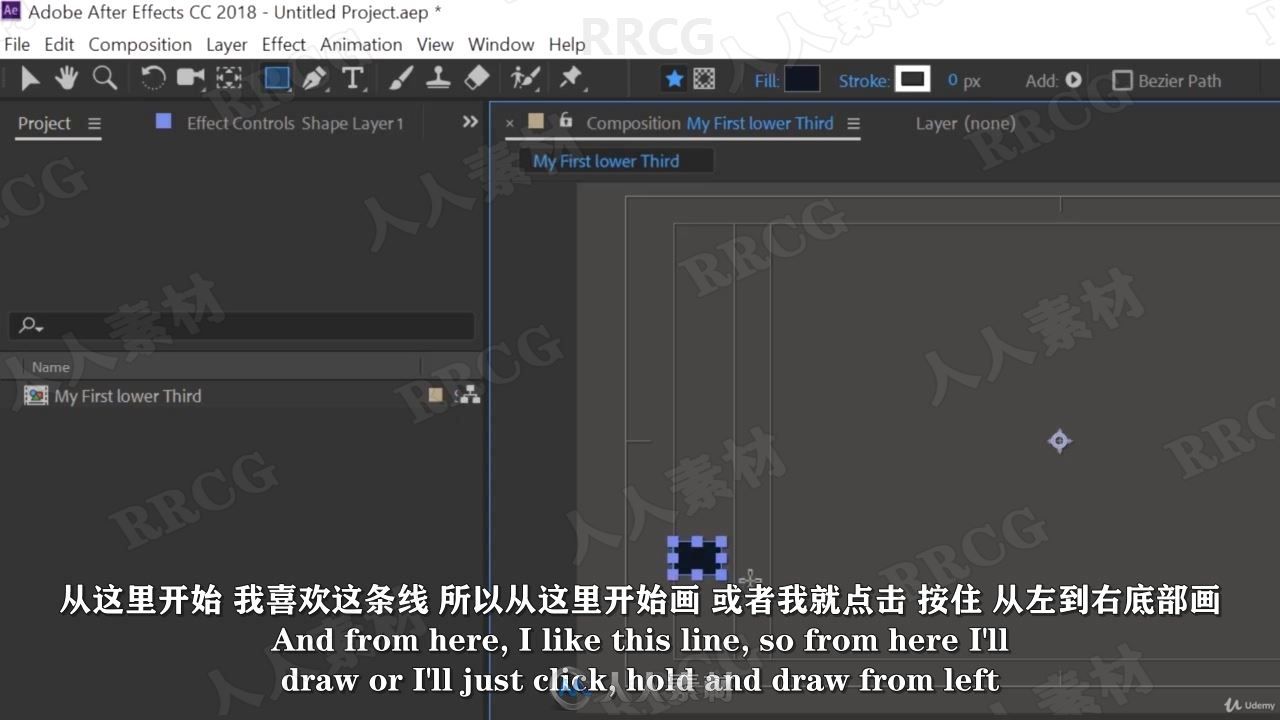Open the View menu
Image resolution: width=1280 pixels, height=720 pixels.
(435, 44)
